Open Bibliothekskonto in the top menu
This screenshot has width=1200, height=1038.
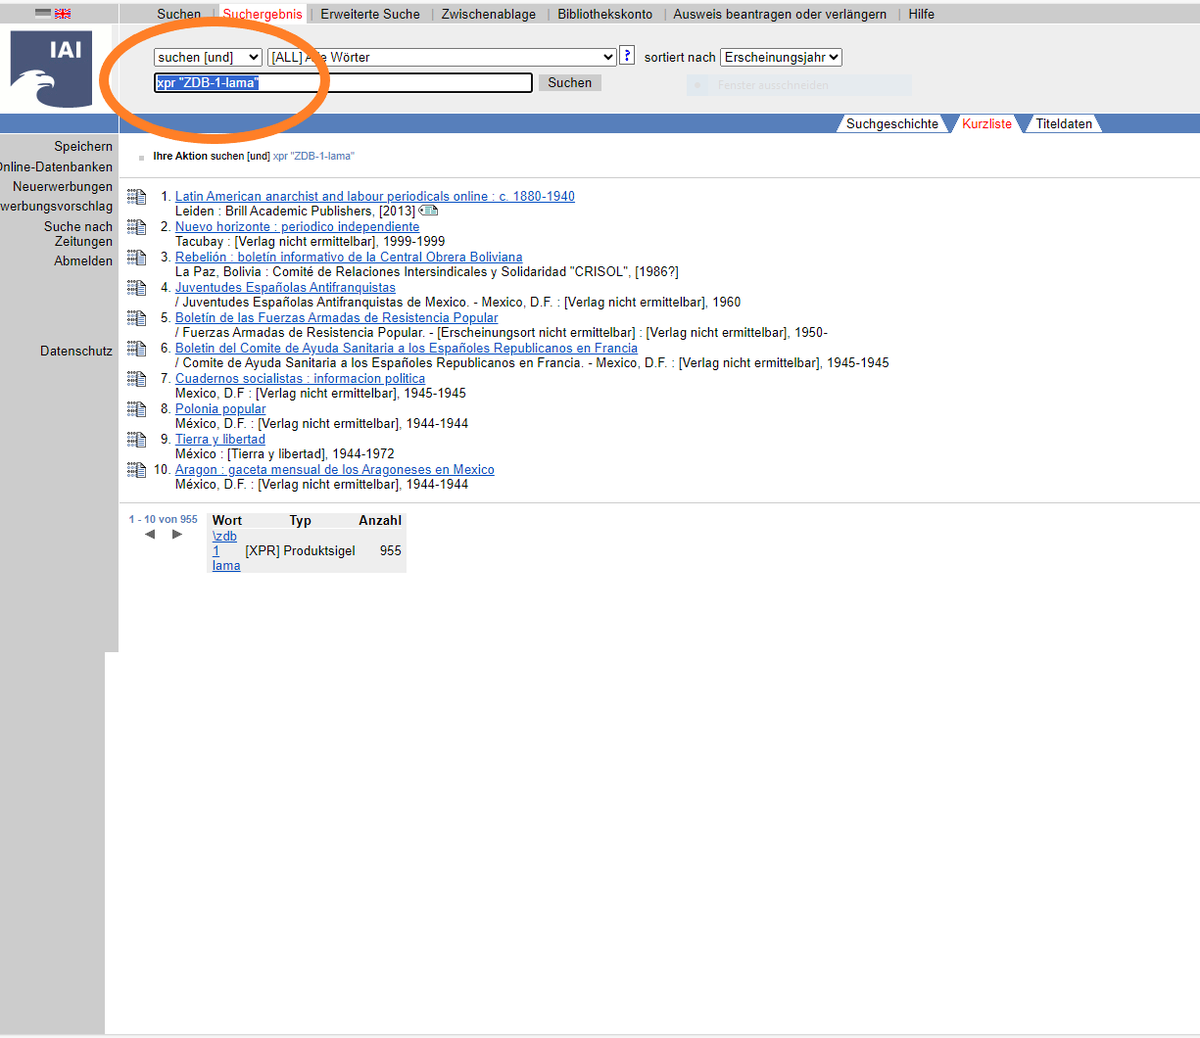tap(605, 14)
